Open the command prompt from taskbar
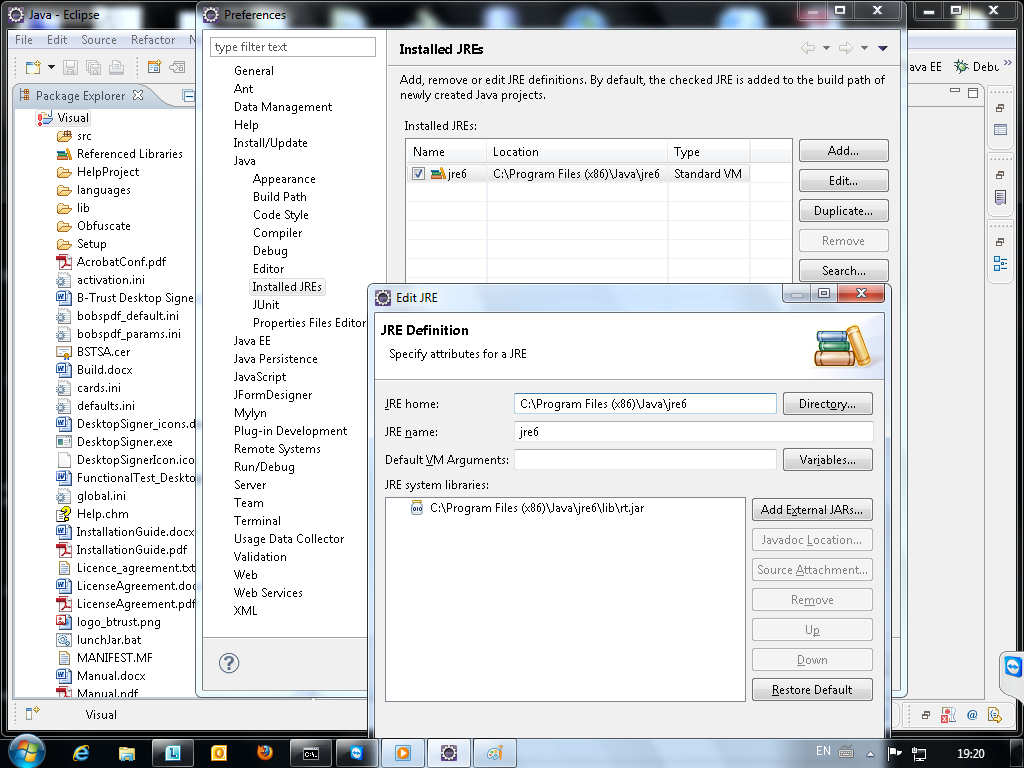 (x=311, y=753)
